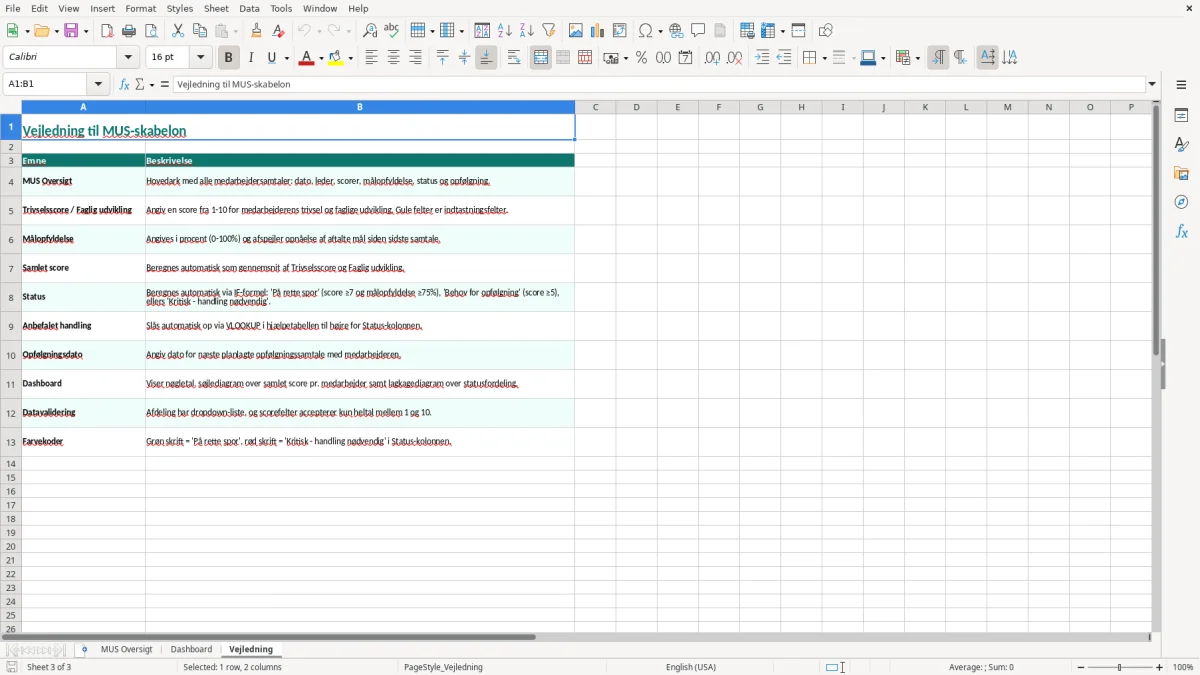The width and height of the screenshot is (1200, 675).
Task: Sort Ascending toolbar icon
Action: 505,31
